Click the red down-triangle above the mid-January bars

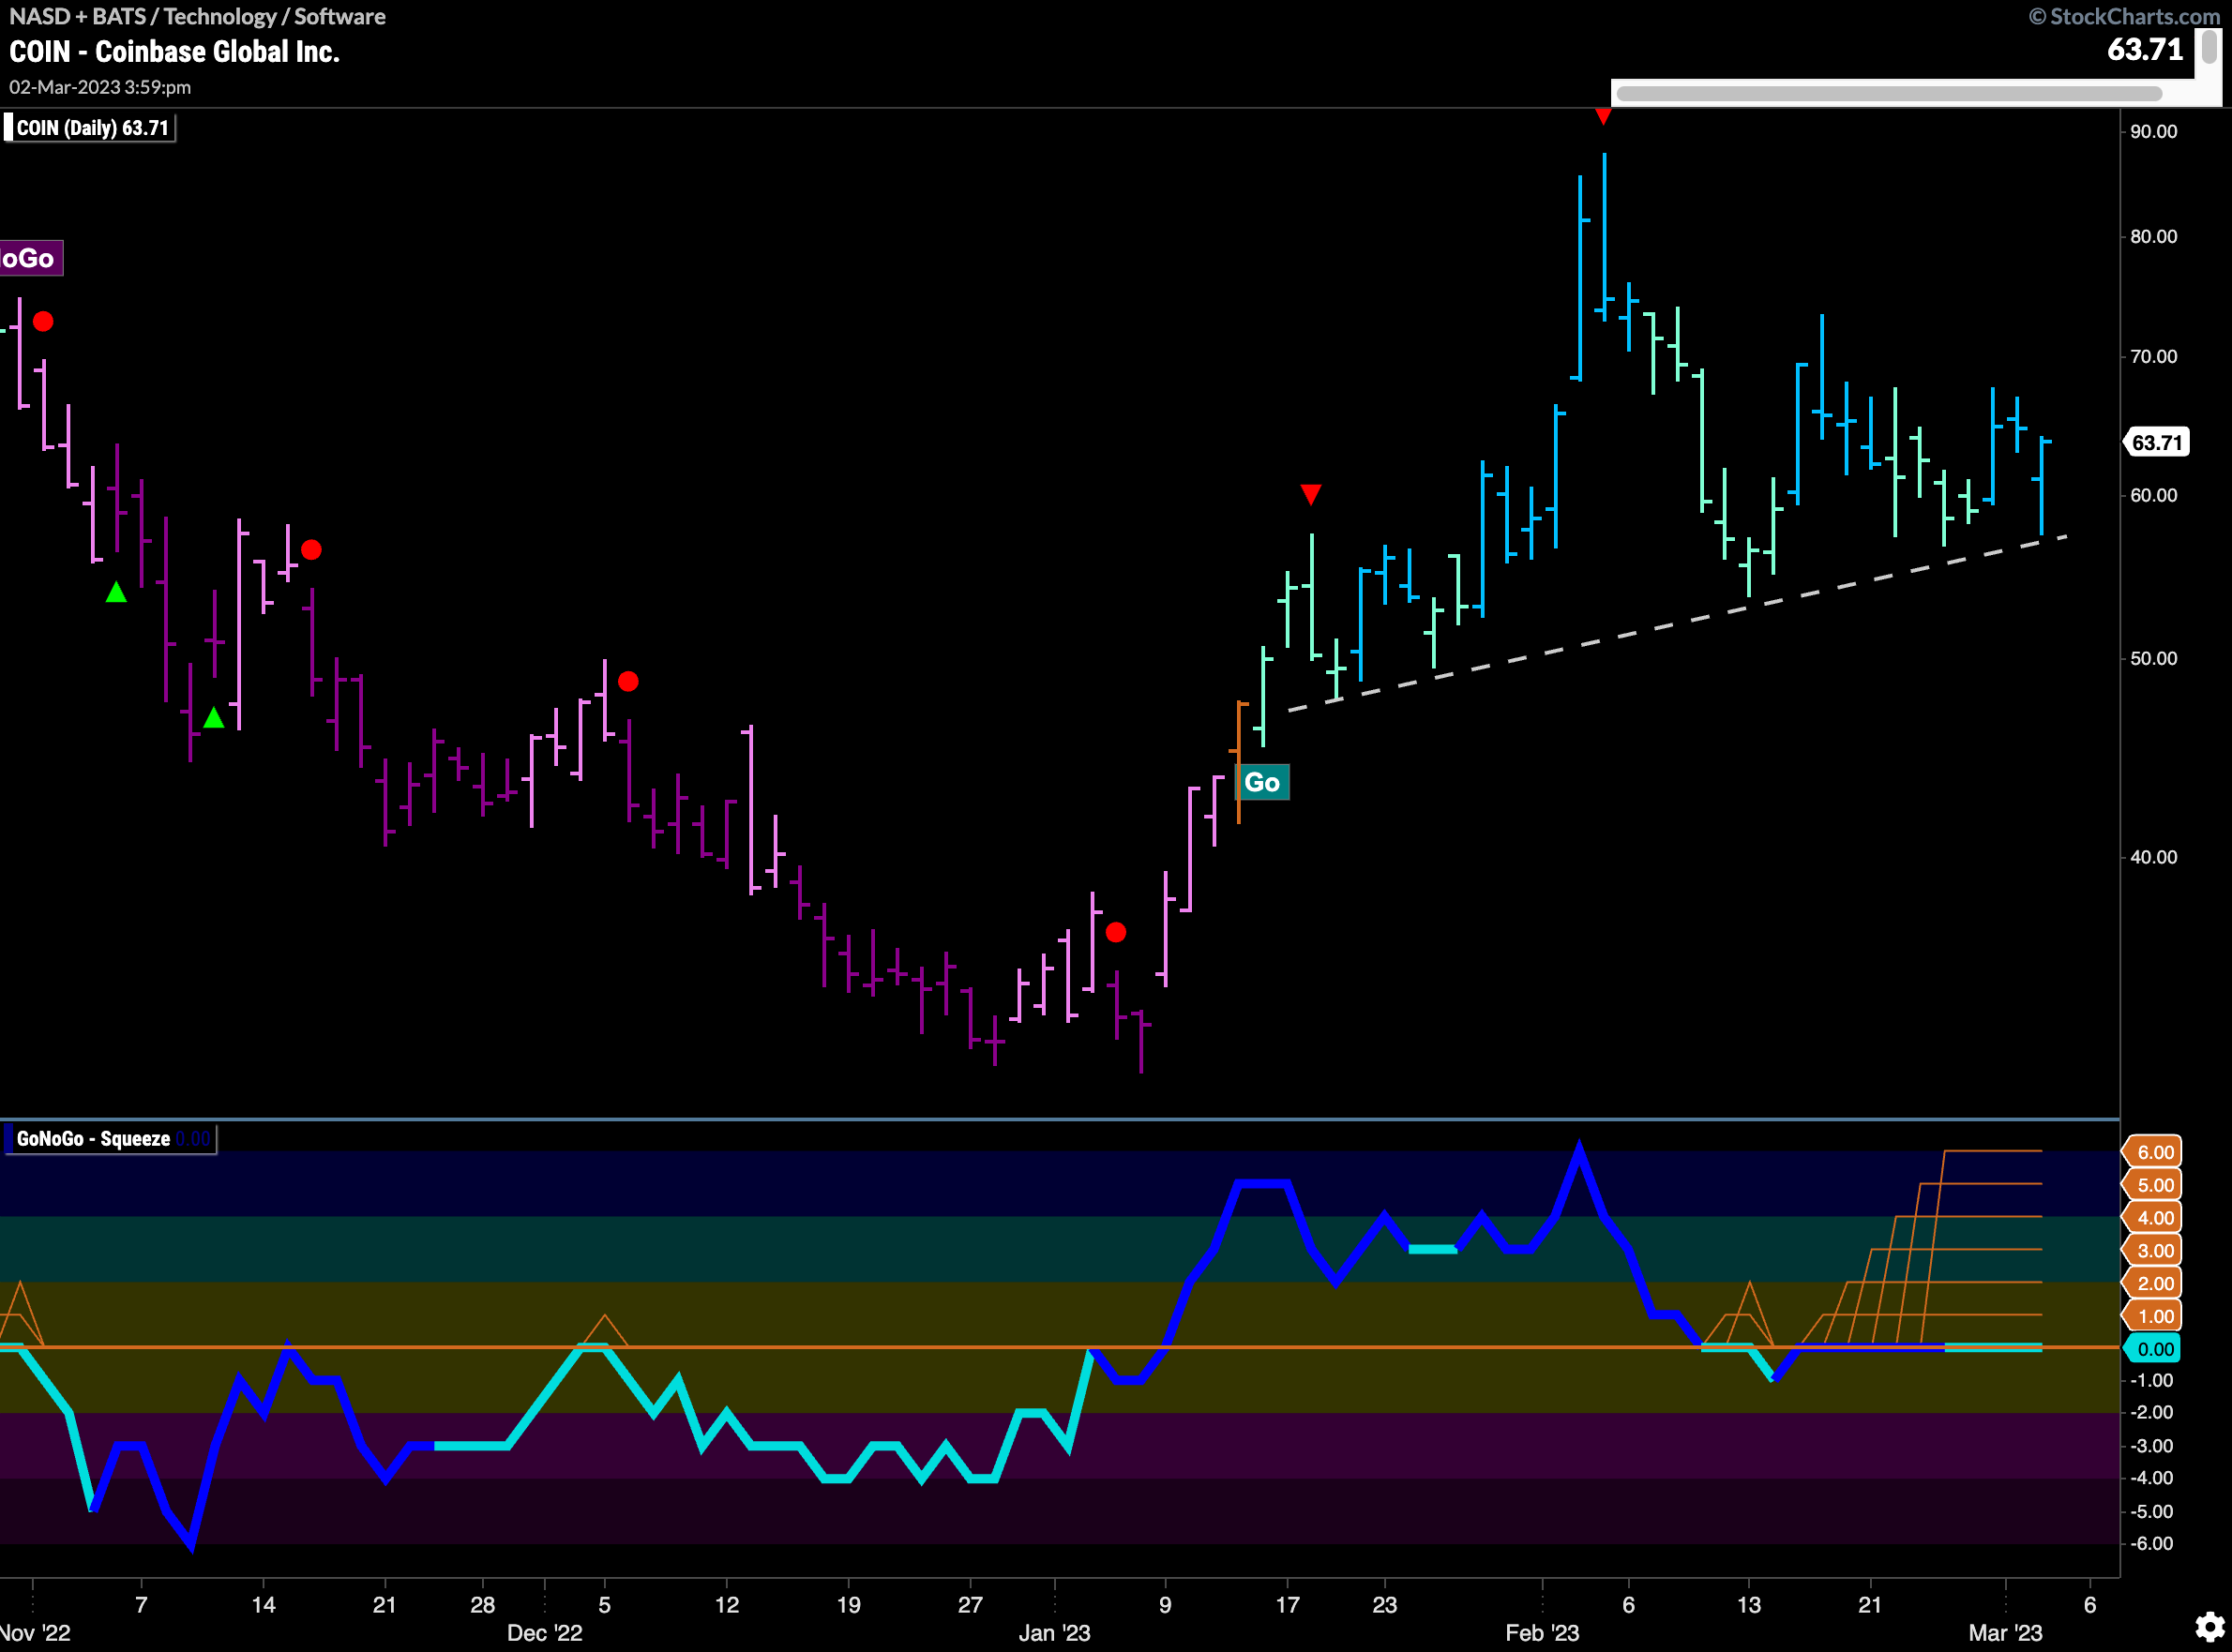(1311, 494)
